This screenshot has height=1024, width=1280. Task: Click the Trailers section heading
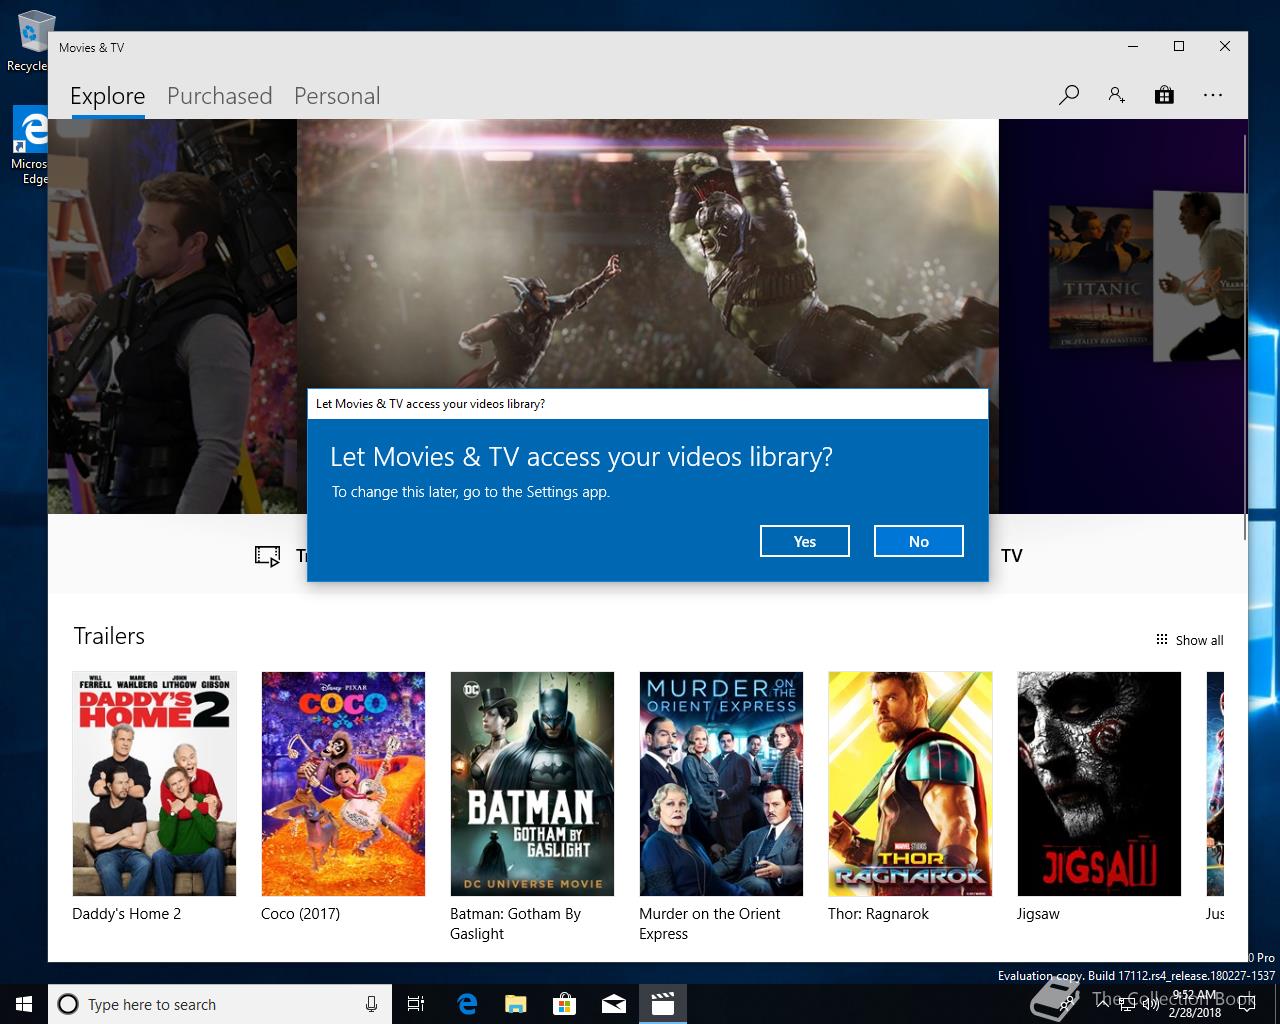coord(109,636)
